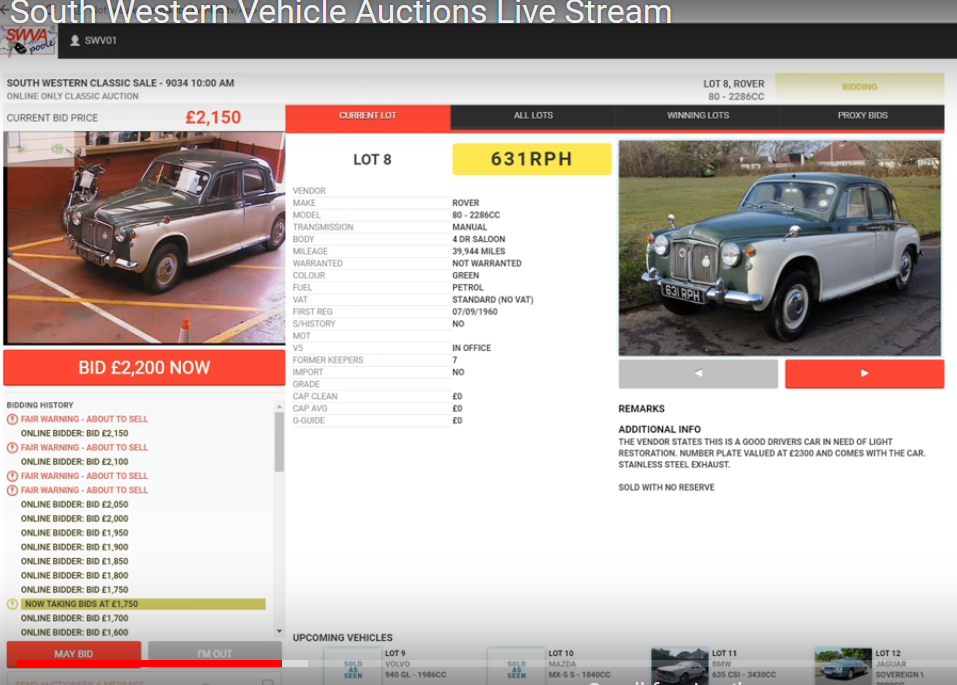Click the South Western Classic Sale title
The height and width of the screenshot is (685, 957).
pyautogui.click(x=120, y=83)
